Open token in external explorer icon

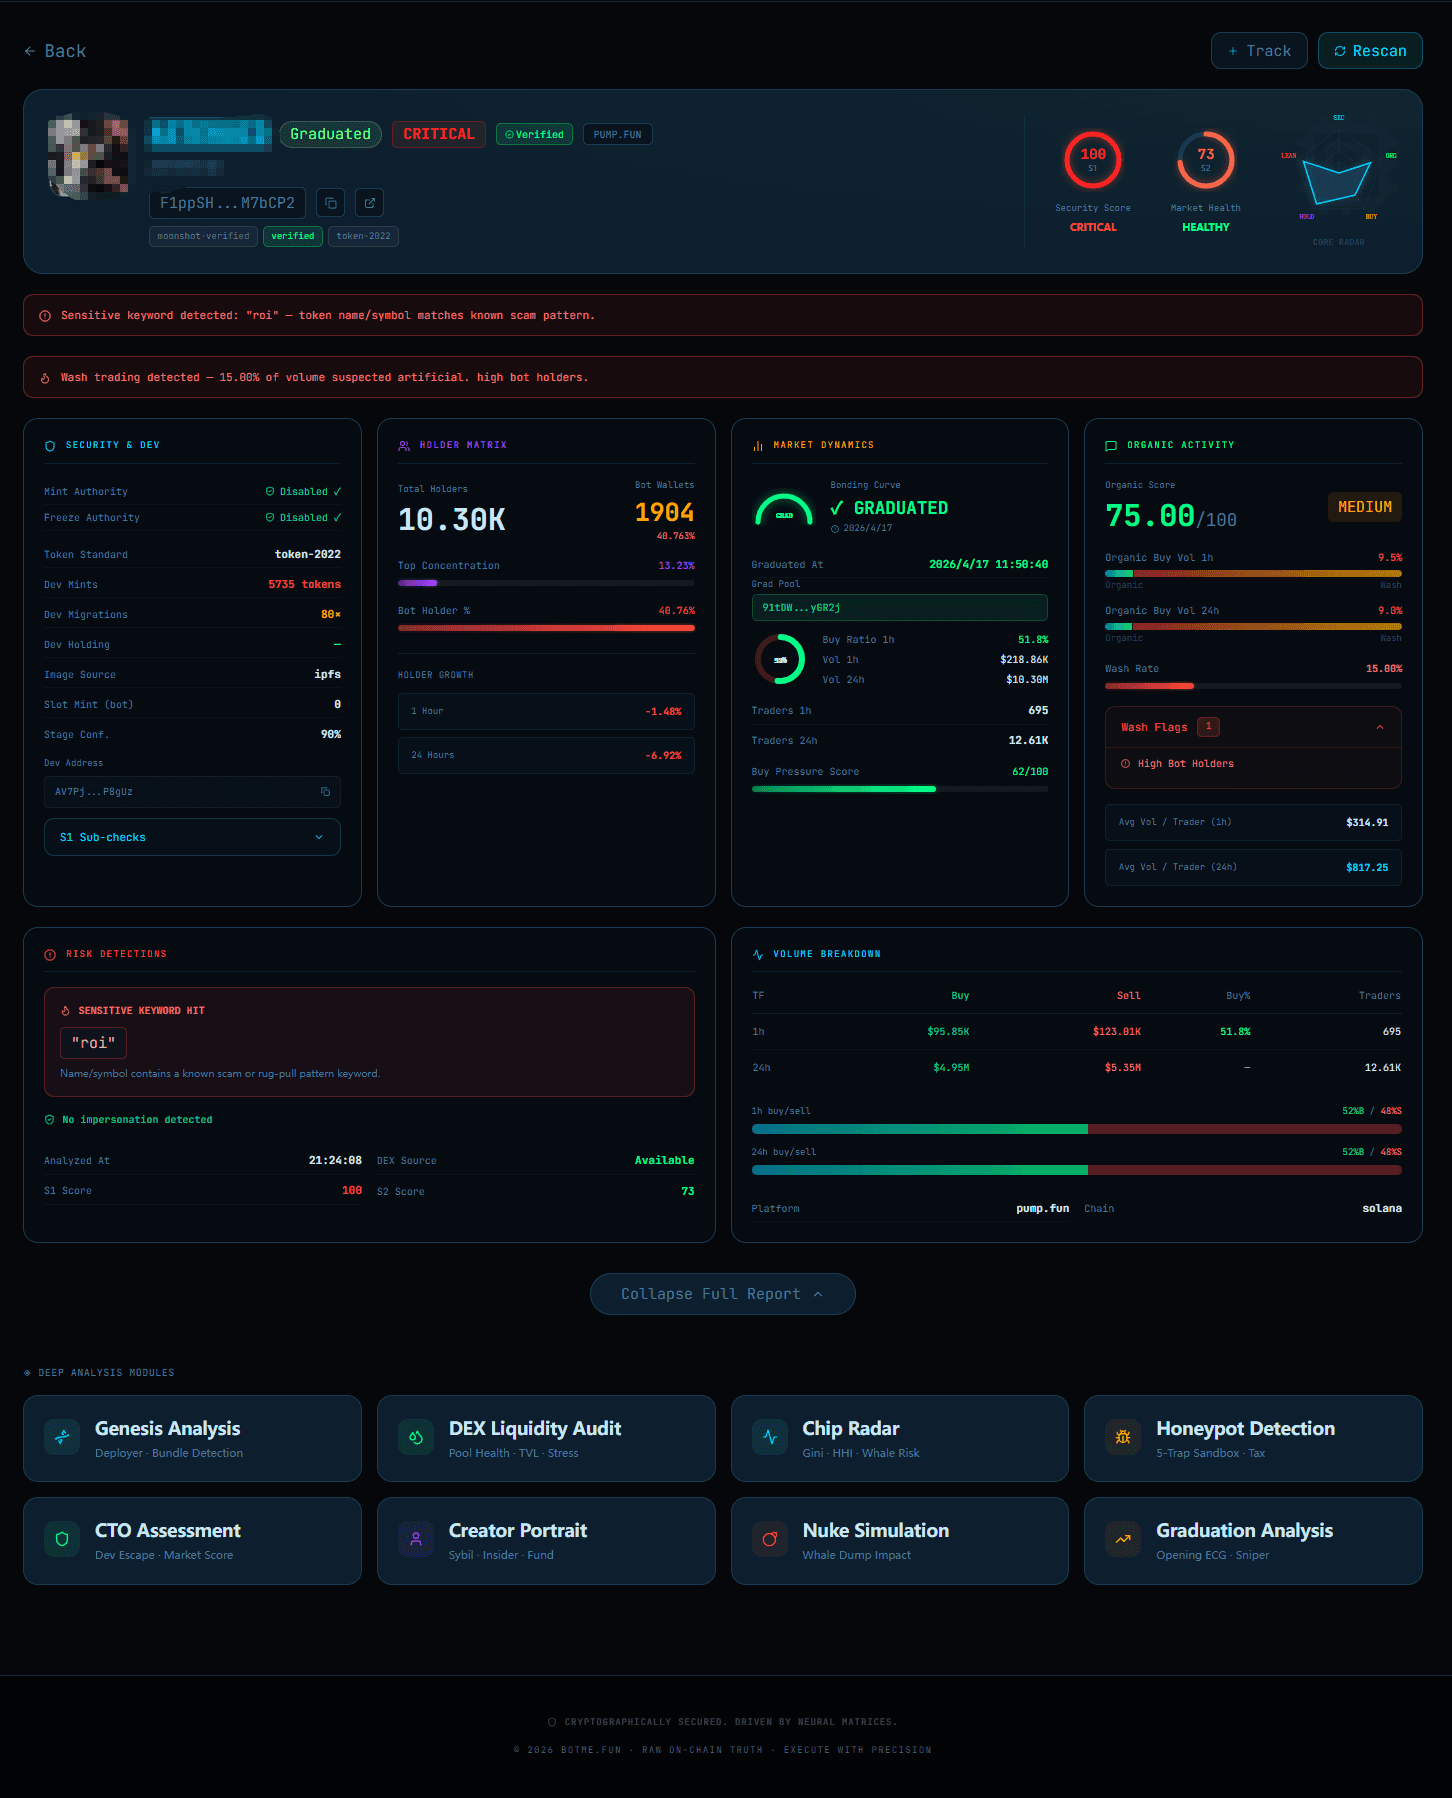click(x=369, y=203)
